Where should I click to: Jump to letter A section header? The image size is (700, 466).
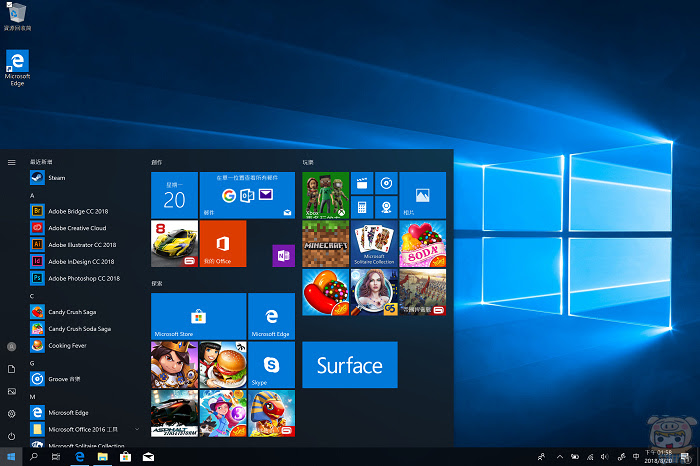(32, 196)
